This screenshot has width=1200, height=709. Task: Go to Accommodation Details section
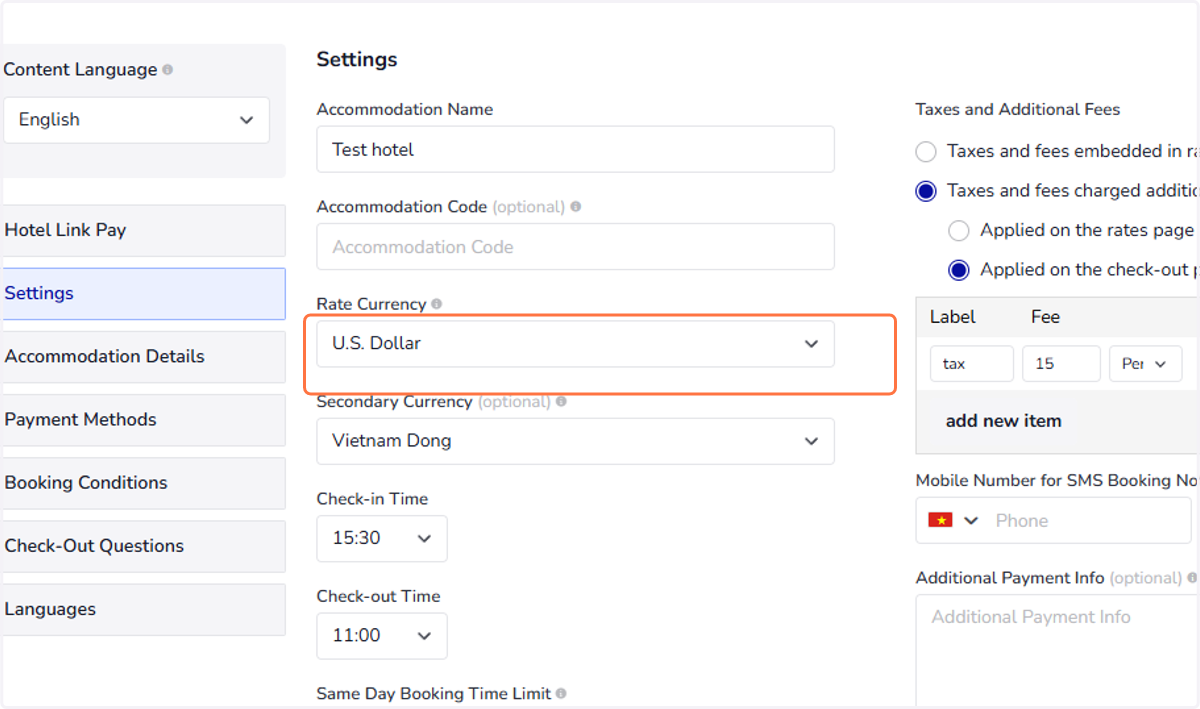(x=144, y=357)
